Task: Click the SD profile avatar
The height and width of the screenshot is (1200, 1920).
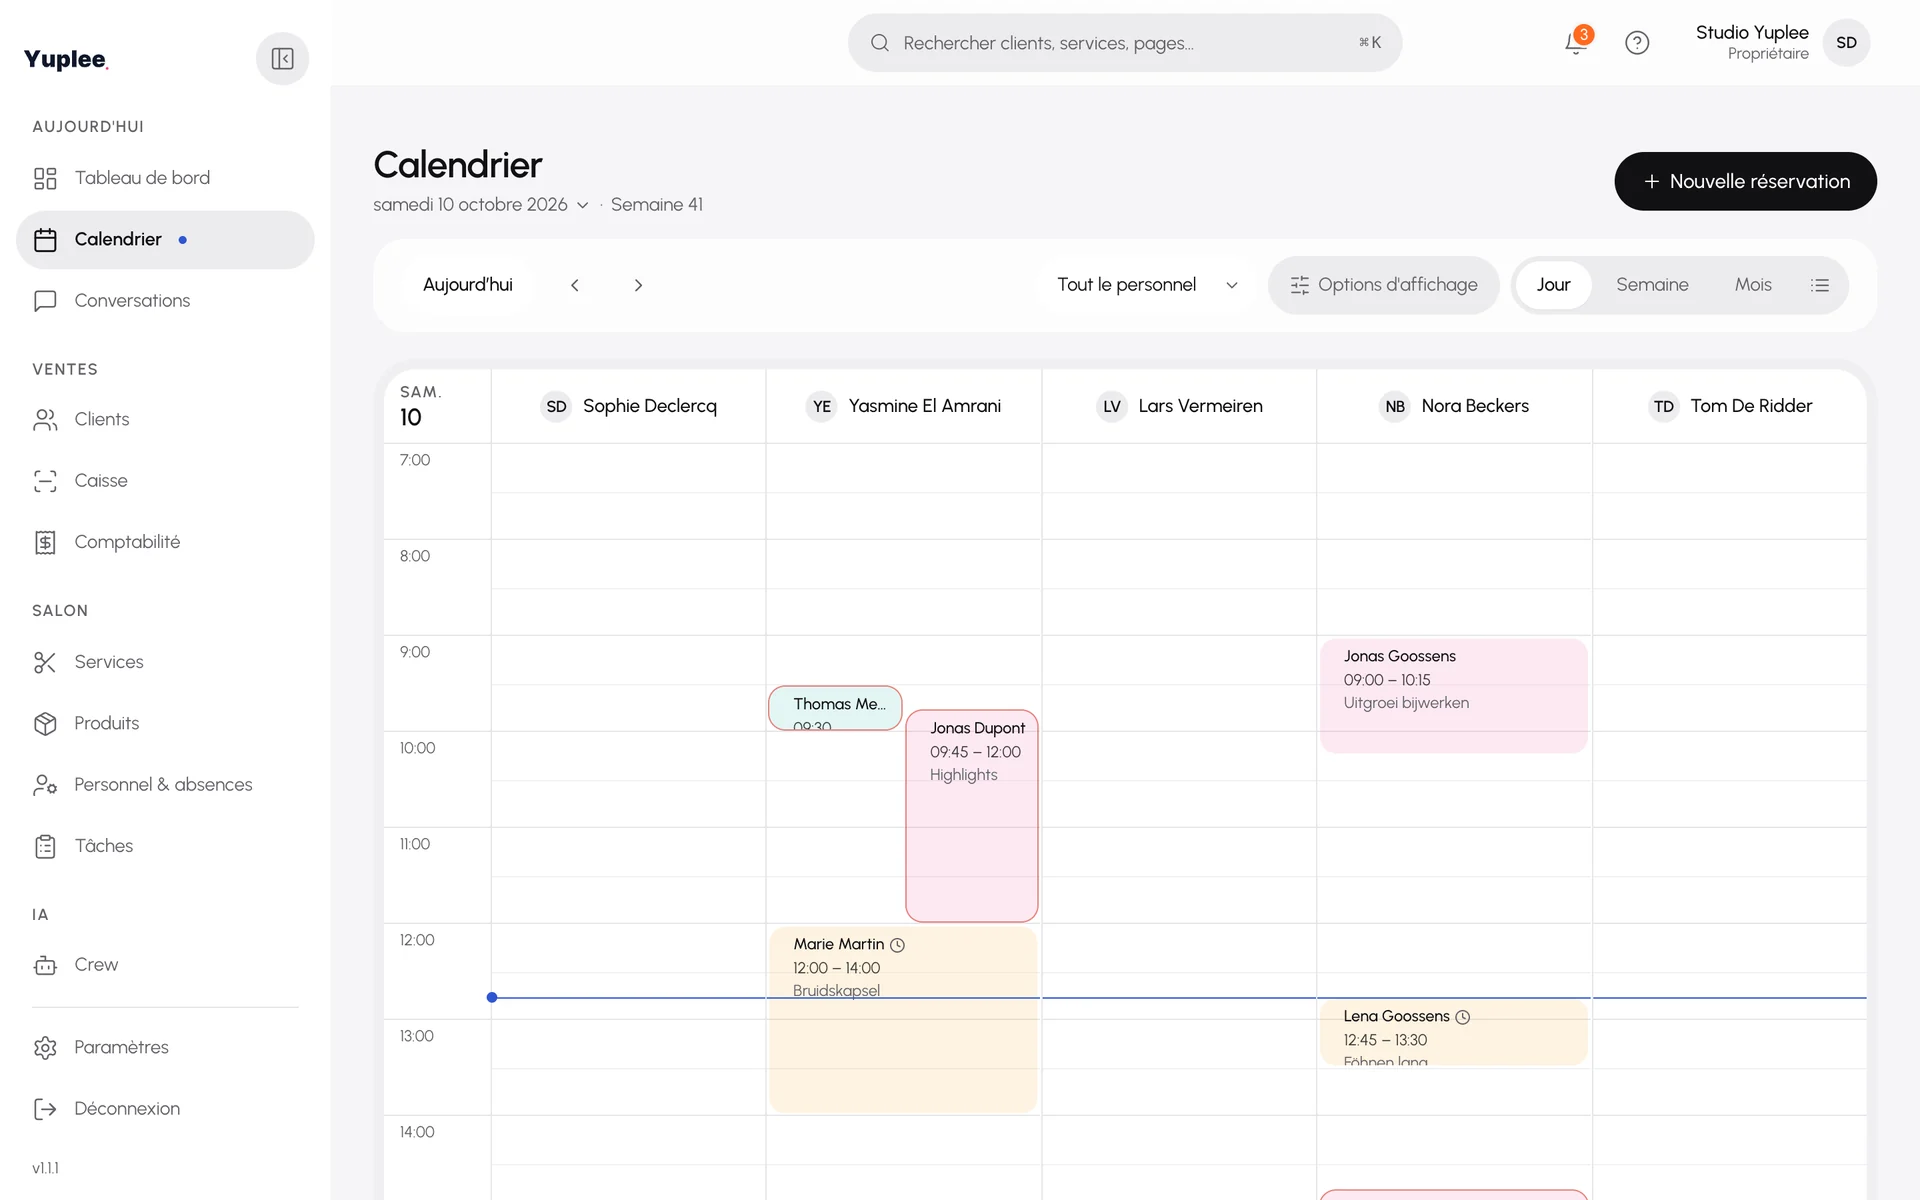Action: [x=1846, y=43]
